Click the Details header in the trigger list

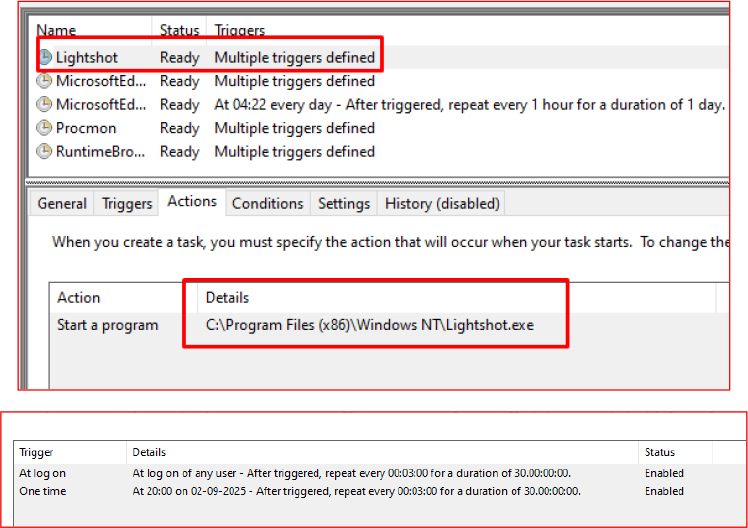coord(149,452)
